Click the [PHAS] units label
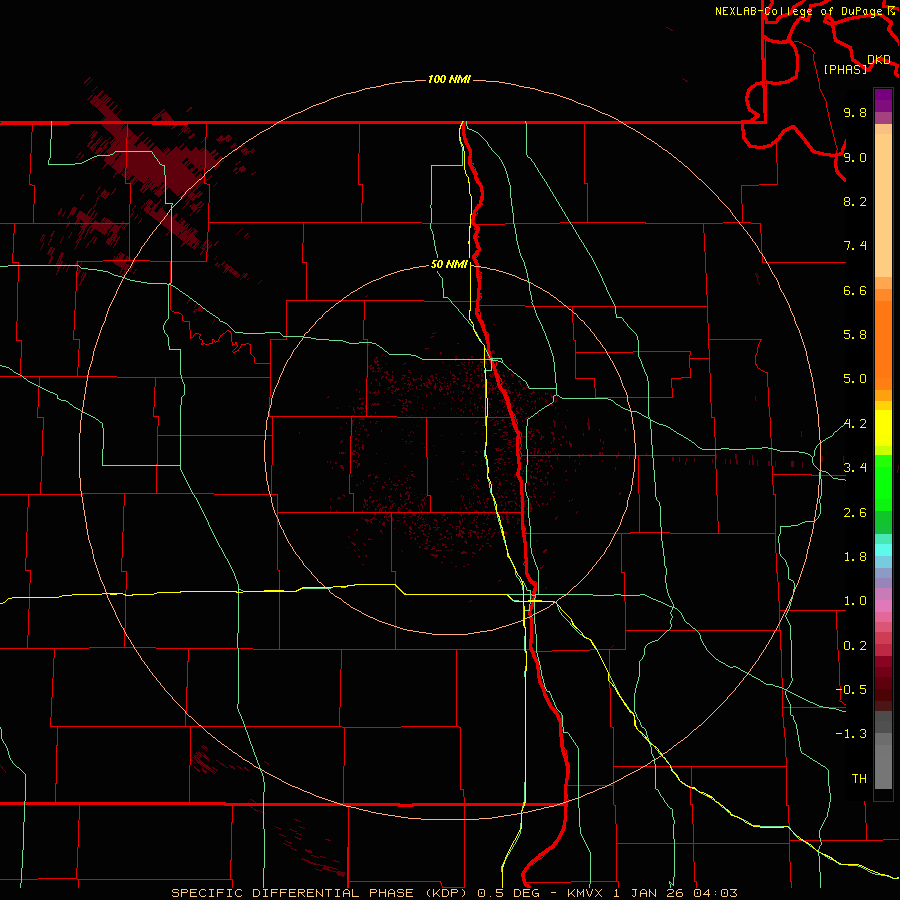 click(845, 69)
